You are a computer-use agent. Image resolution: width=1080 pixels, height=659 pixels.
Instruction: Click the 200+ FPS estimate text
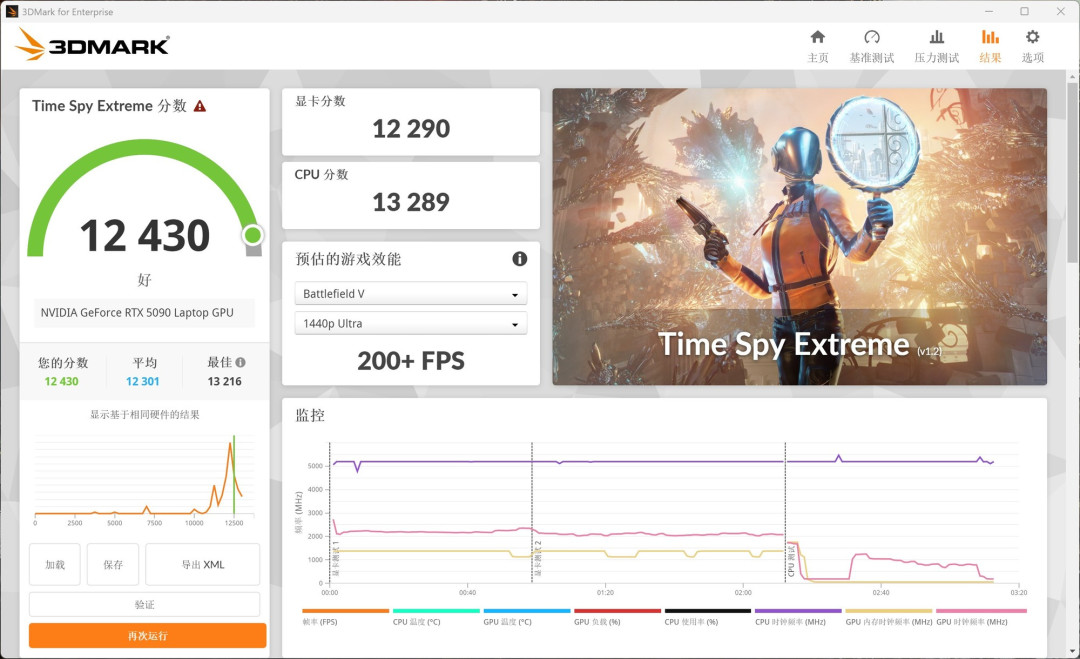click(x=411, y=361)
